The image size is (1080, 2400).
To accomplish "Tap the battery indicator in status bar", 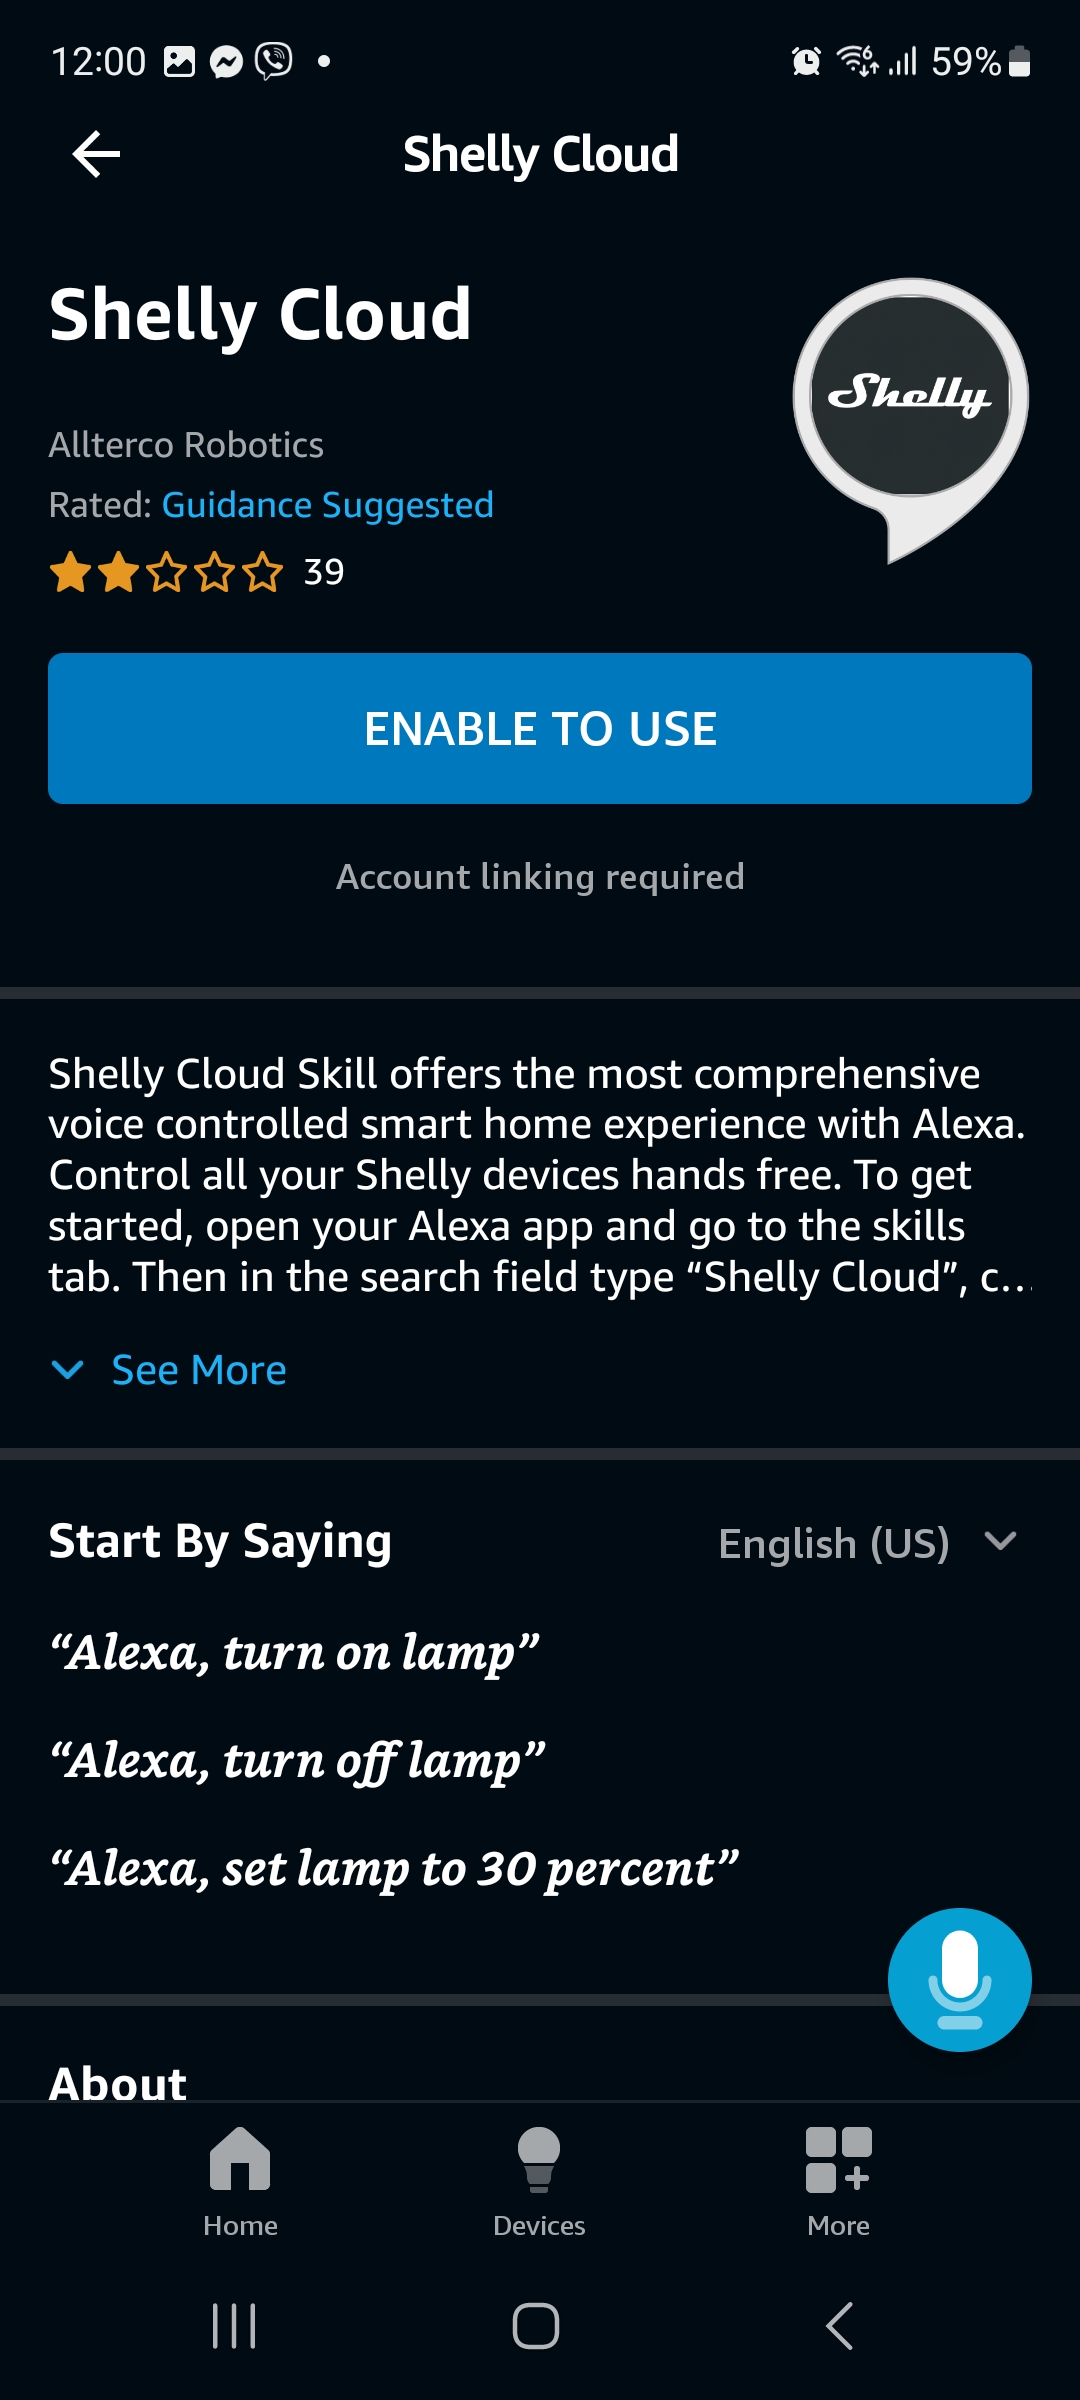I will 1018,62.
